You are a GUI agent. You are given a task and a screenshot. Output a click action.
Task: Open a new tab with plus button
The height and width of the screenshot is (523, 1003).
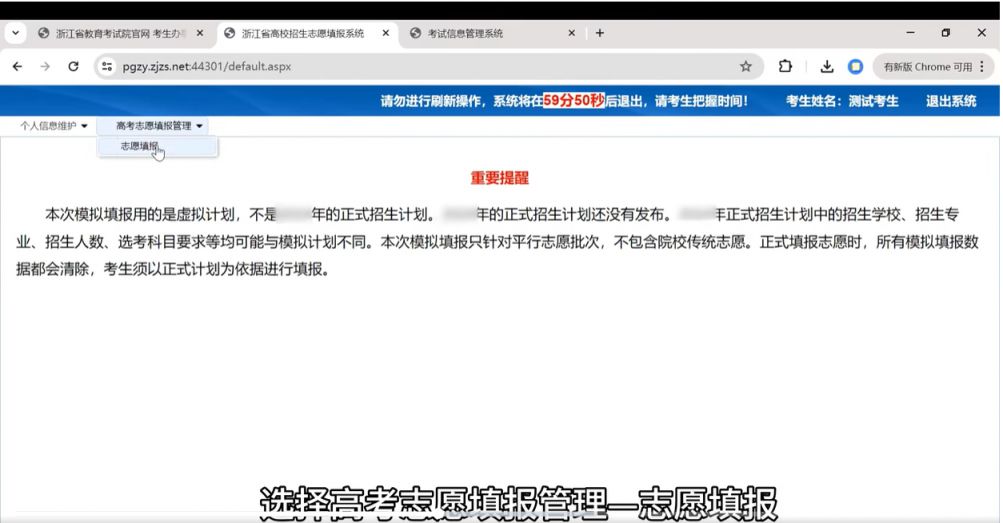(600, 33)
